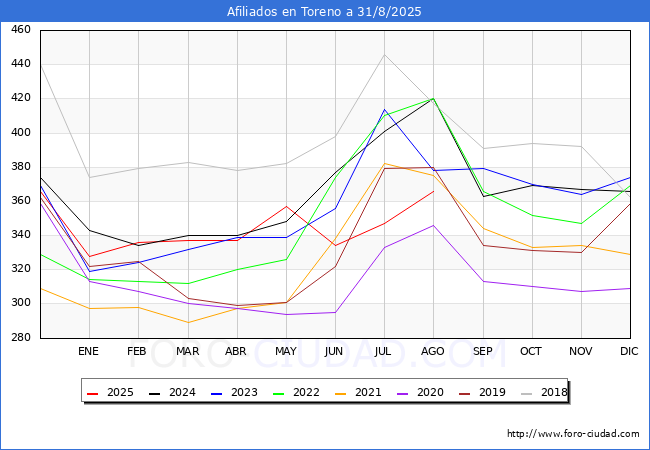
Task: Select the '2020' legend label
Action: [430, 392]
